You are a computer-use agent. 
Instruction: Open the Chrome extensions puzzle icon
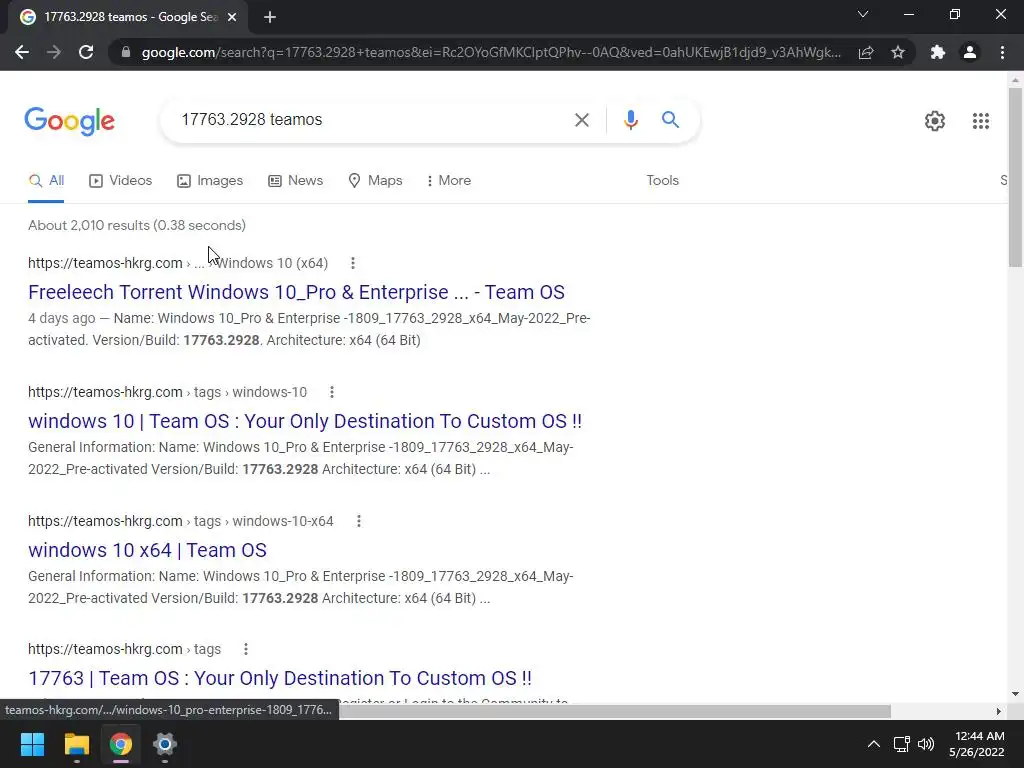(938, 52)
